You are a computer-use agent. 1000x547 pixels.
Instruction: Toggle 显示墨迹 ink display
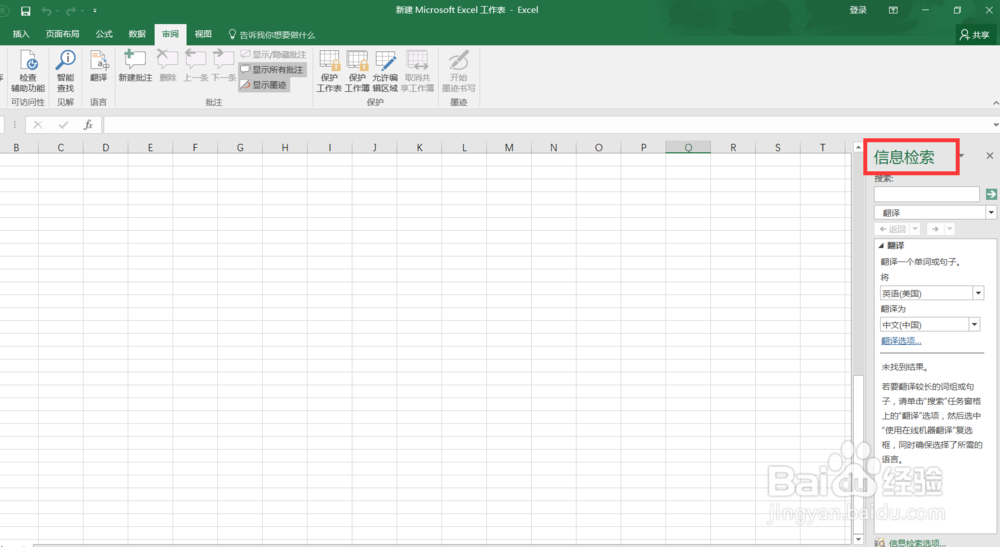(x=265, y=85)
